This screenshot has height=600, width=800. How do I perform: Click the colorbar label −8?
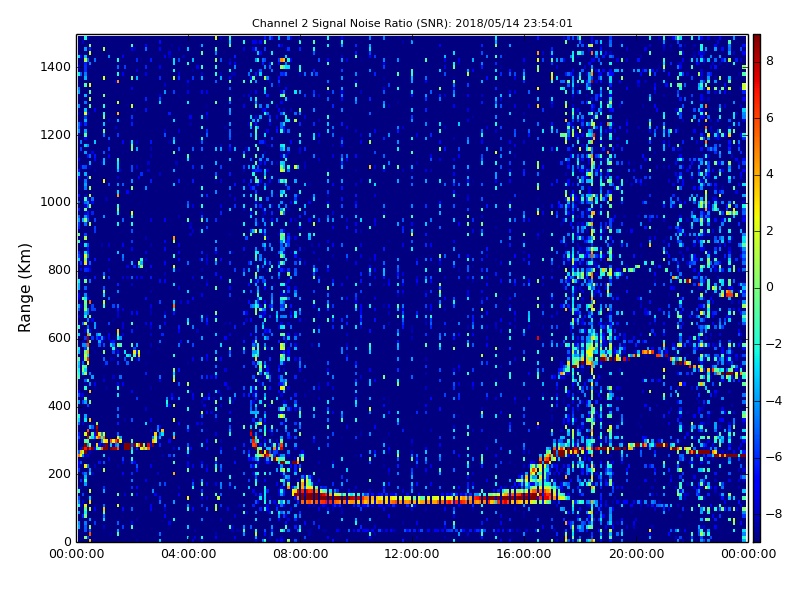click(774, 514)
